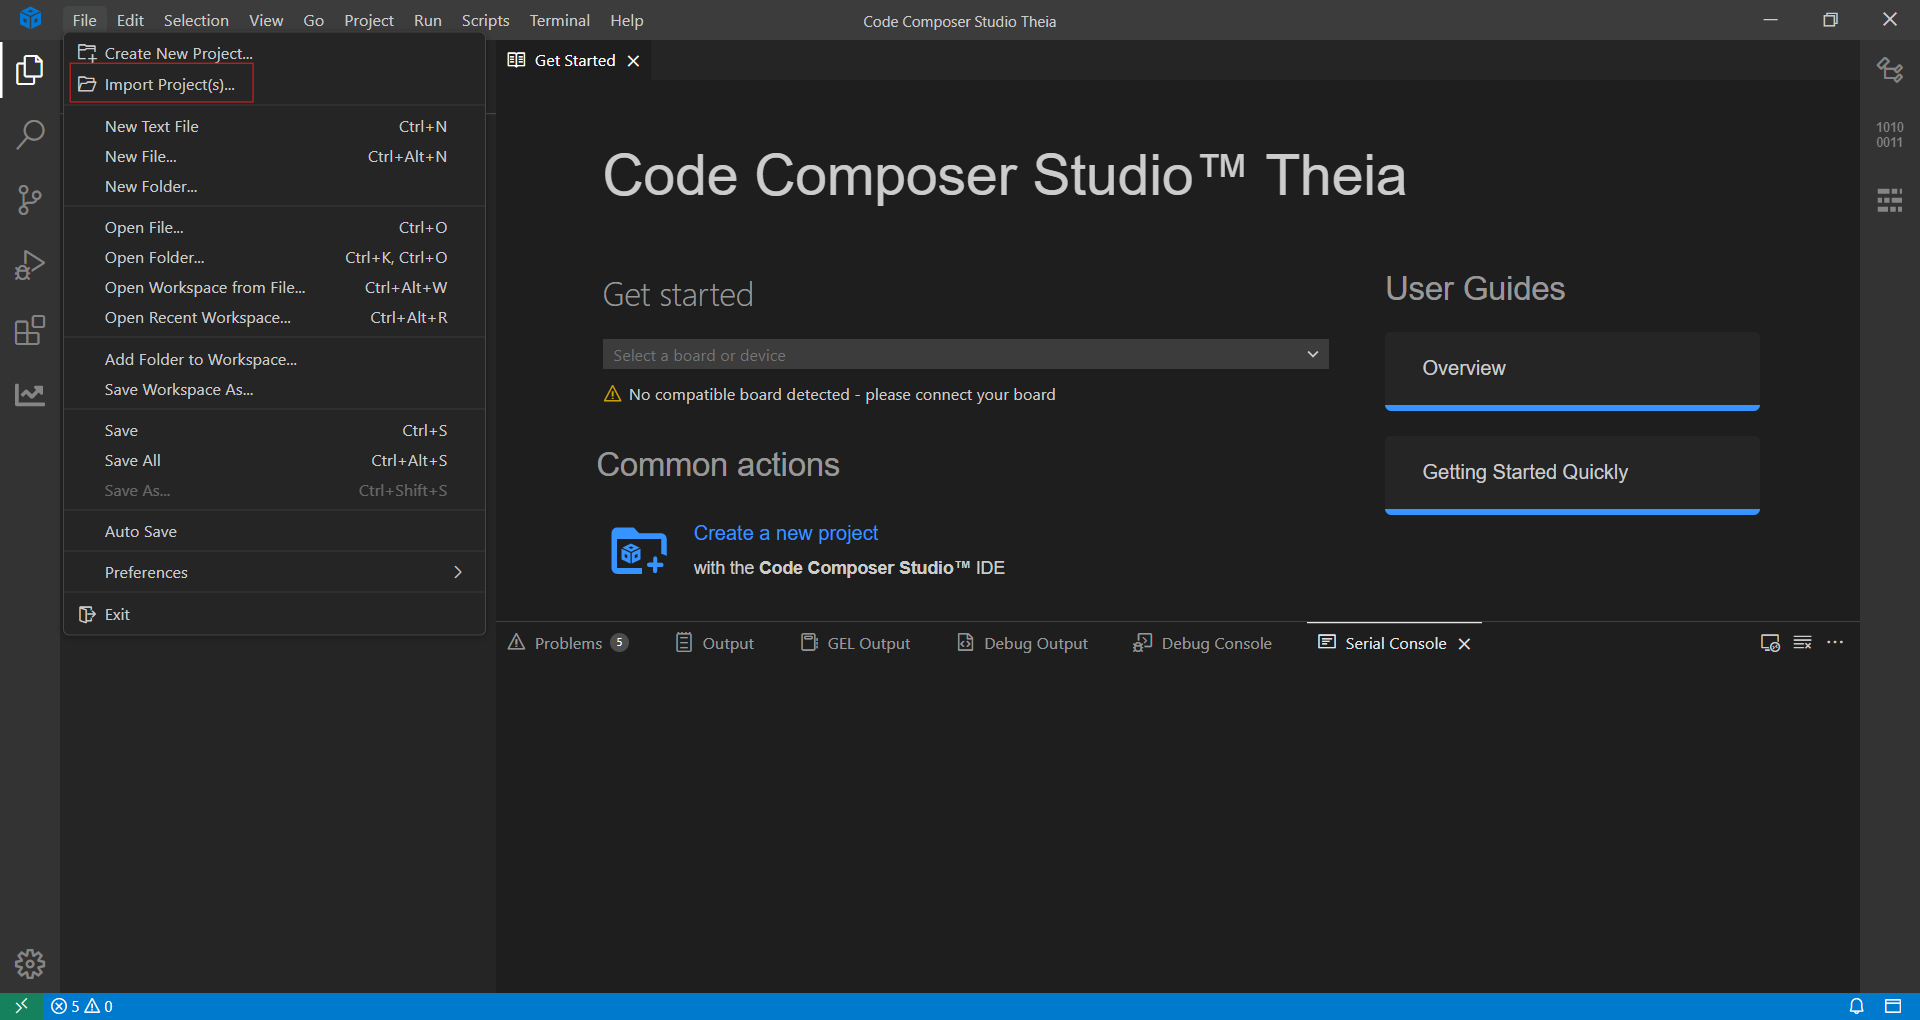
Task: Open the right sidebar connection tree icon
Action: 1890,70
